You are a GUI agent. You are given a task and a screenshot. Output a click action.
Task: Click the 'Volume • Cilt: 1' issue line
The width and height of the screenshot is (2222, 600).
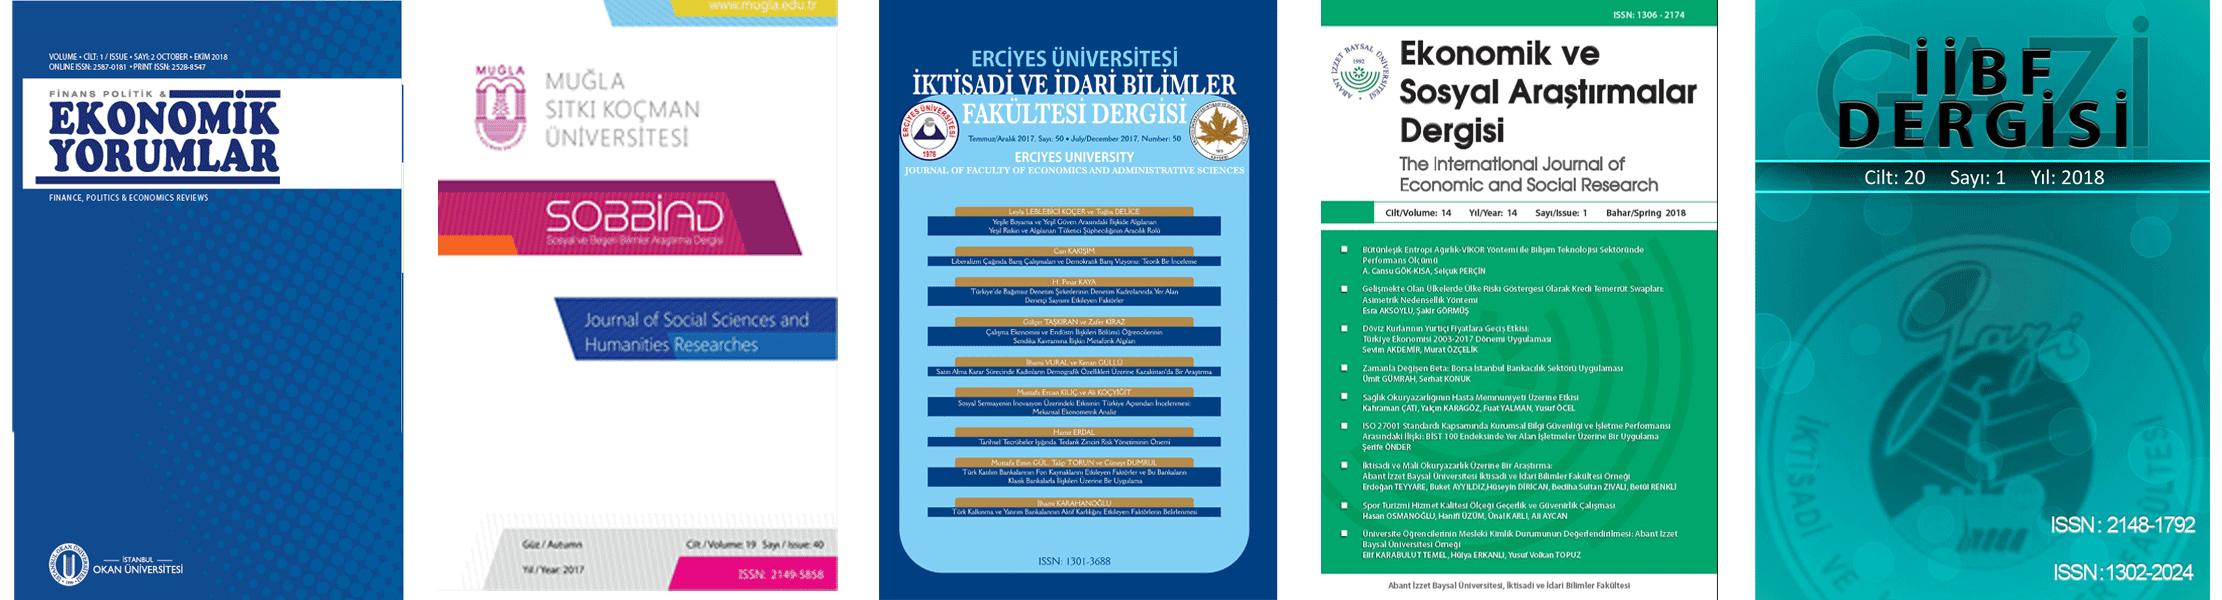pos(138,57)
